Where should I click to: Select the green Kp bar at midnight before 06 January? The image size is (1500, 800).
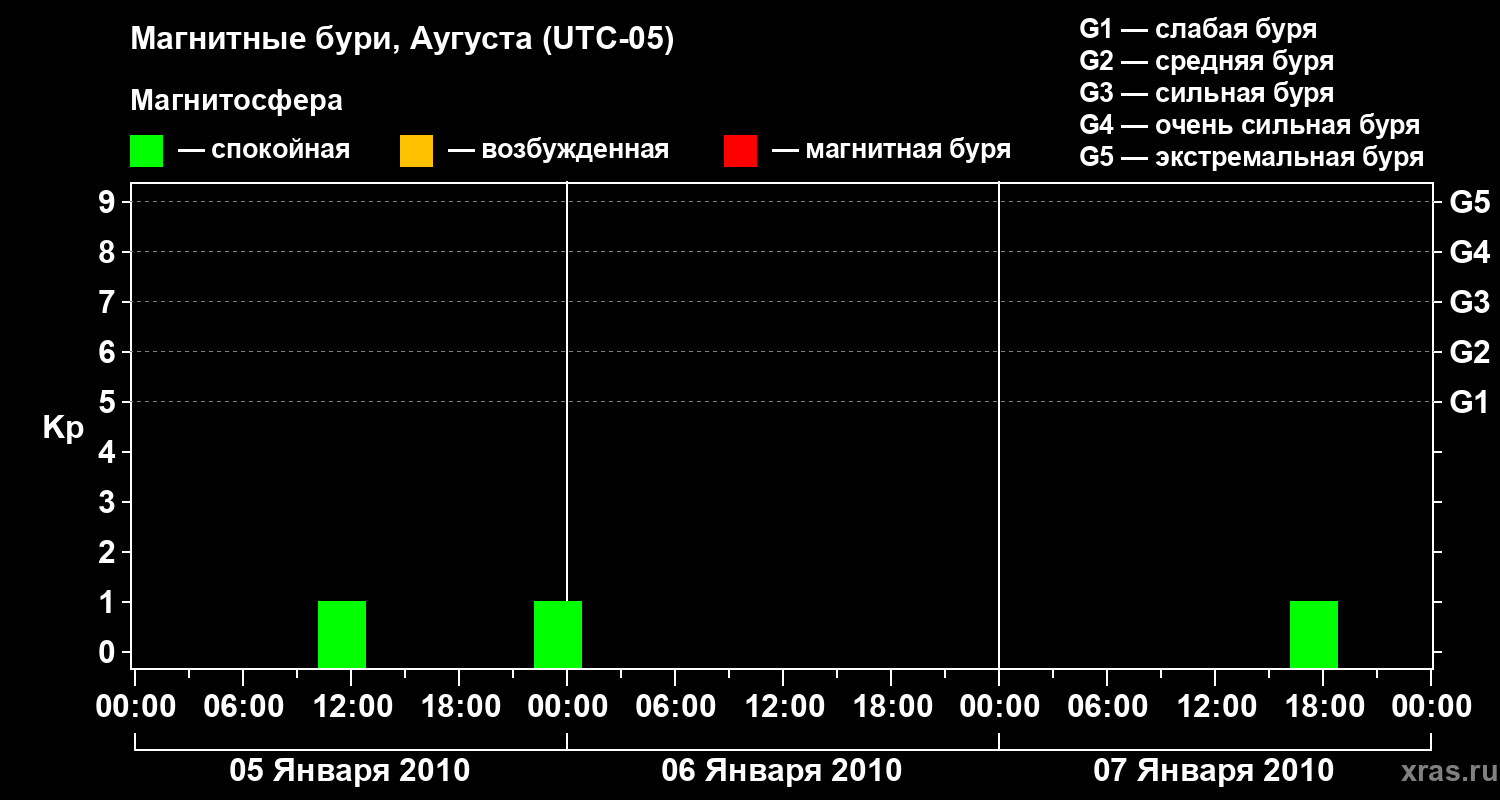[x=558, y=634]
